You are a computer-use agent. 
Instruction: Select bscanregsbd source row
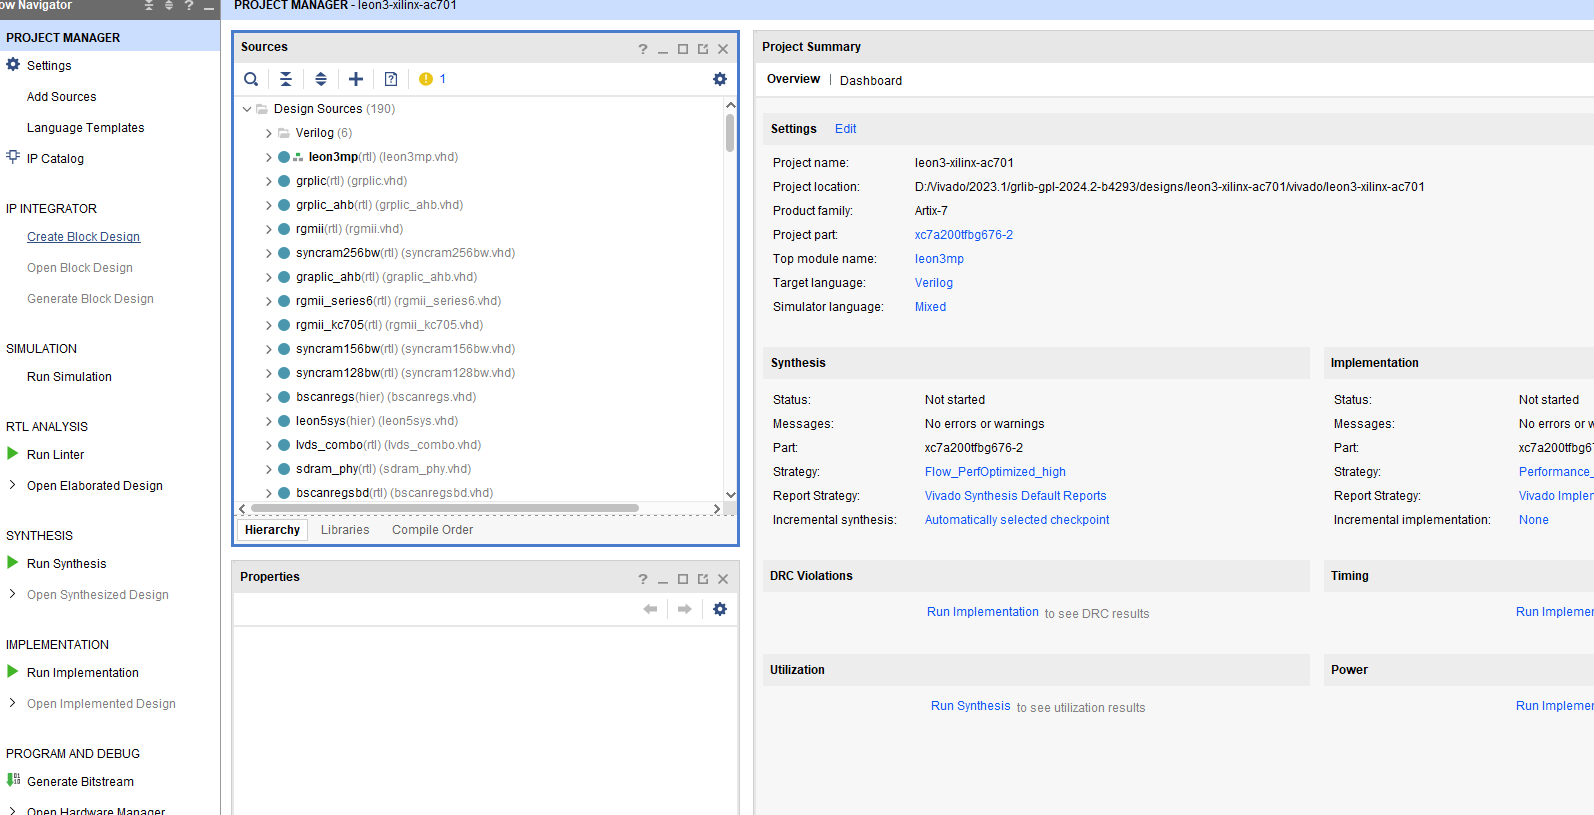[x=394, y=493]
